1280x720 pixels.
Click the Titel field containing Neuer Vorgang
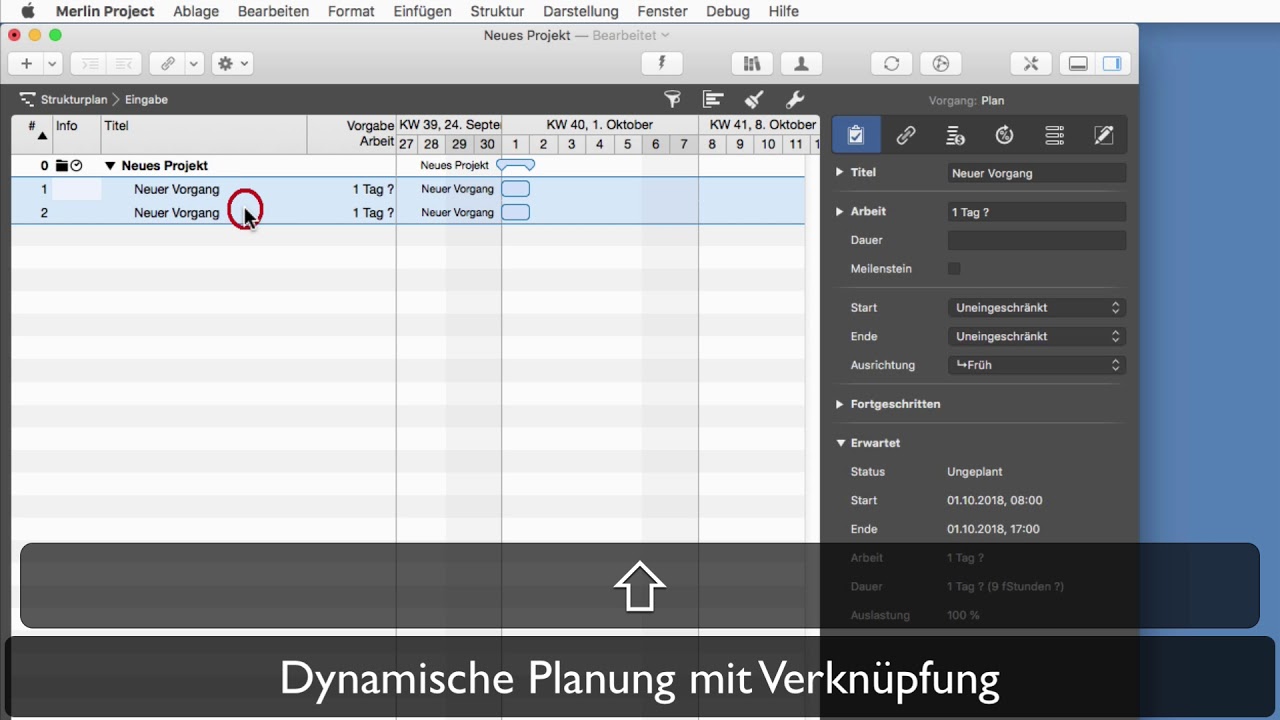point(1037,173)
